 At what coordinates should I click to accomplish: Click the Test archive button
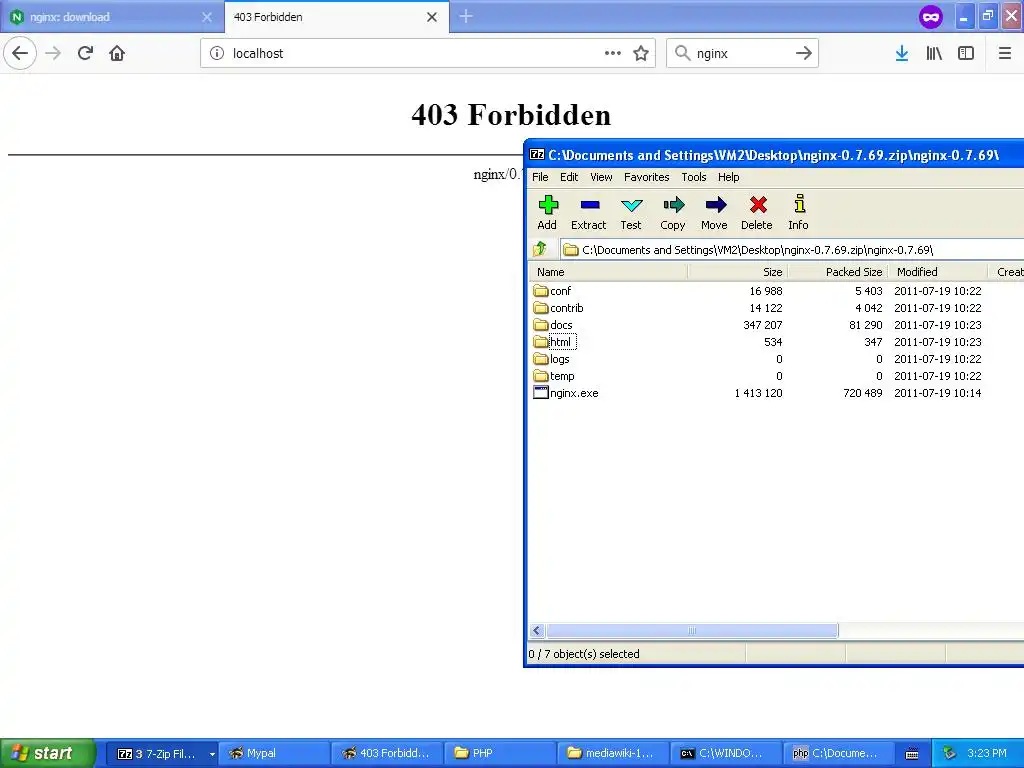(x=631, y=213)
